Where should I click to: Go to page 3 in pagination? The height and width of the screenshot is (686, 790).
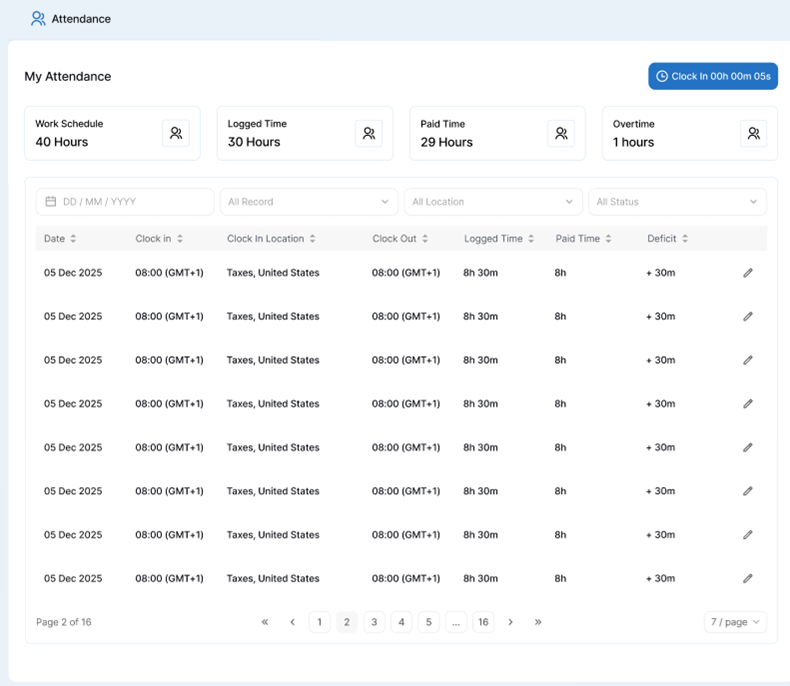(x=374, y=622)
